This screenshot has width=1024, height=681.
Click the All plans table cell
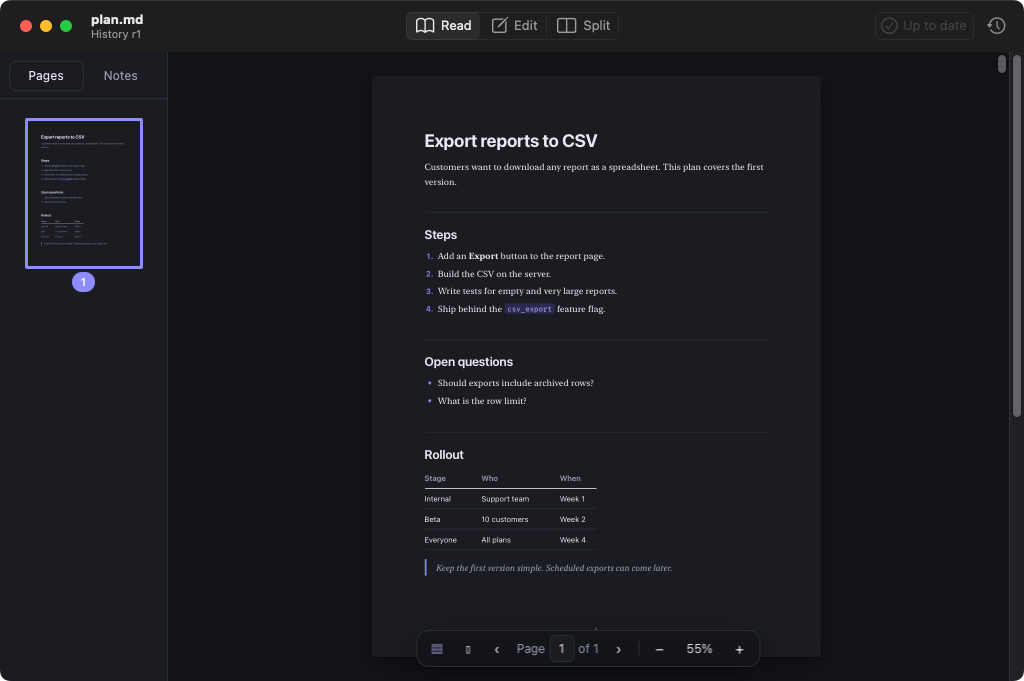point(496,540)
